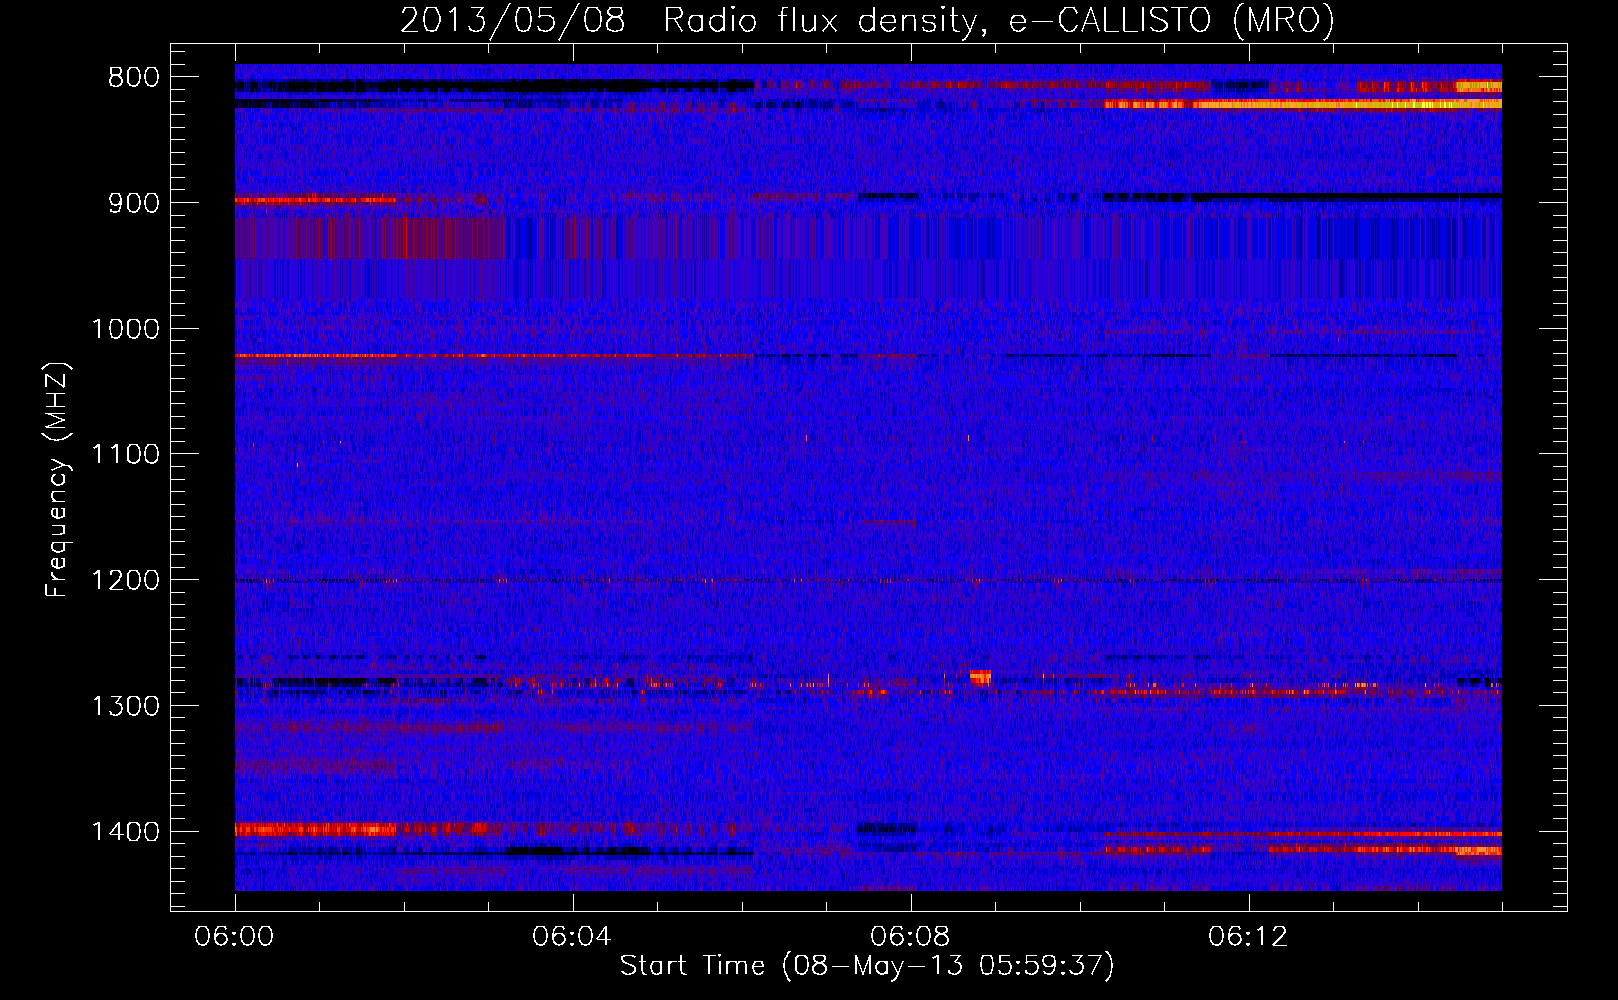Click the '06:00' time axis label
1618x1000 pixels.
click(x=235, y=937)
